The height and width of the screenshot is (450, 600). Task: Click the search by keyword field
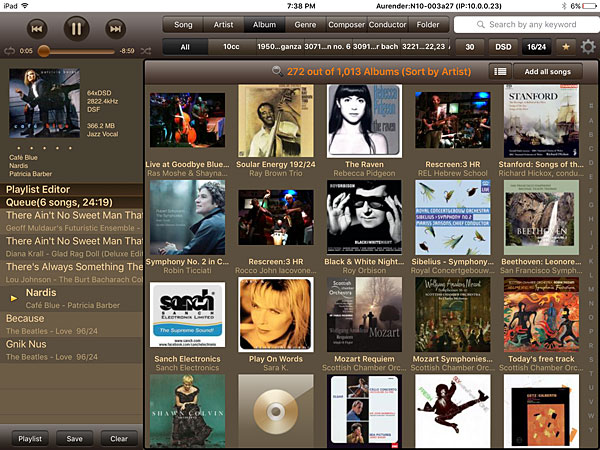523,24
